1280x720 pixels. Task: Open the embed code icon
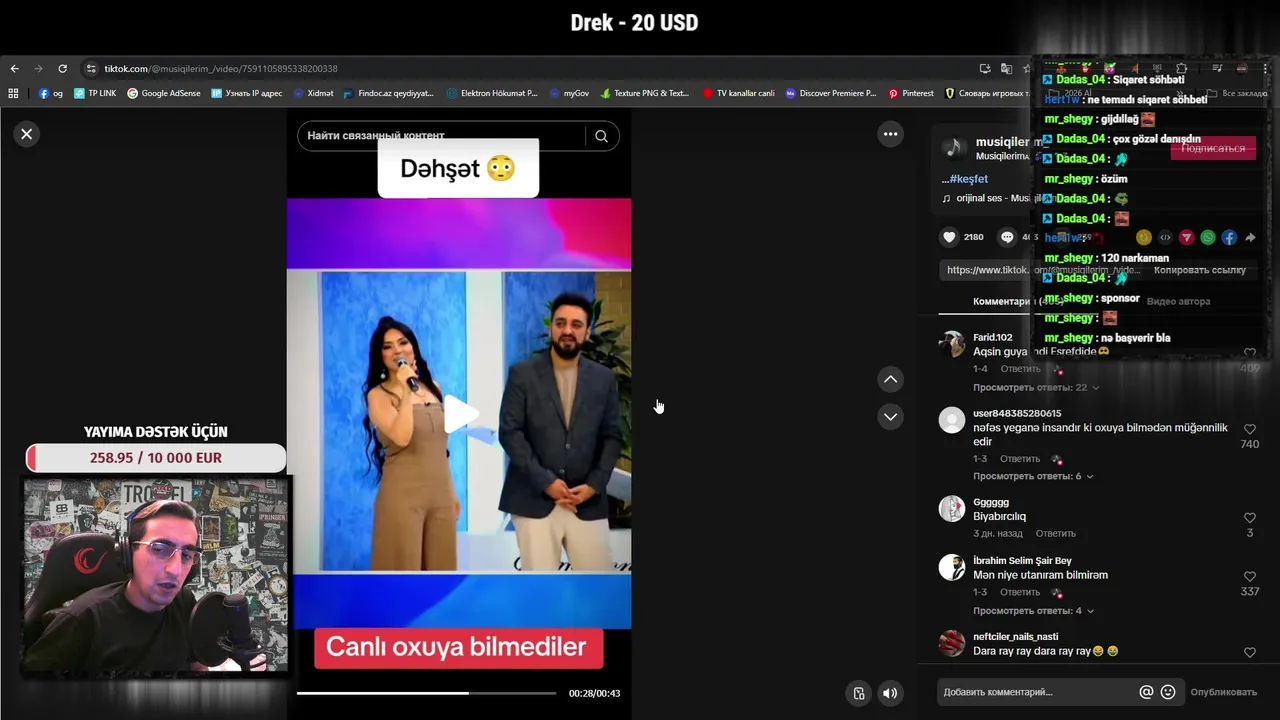[1165, 238]
